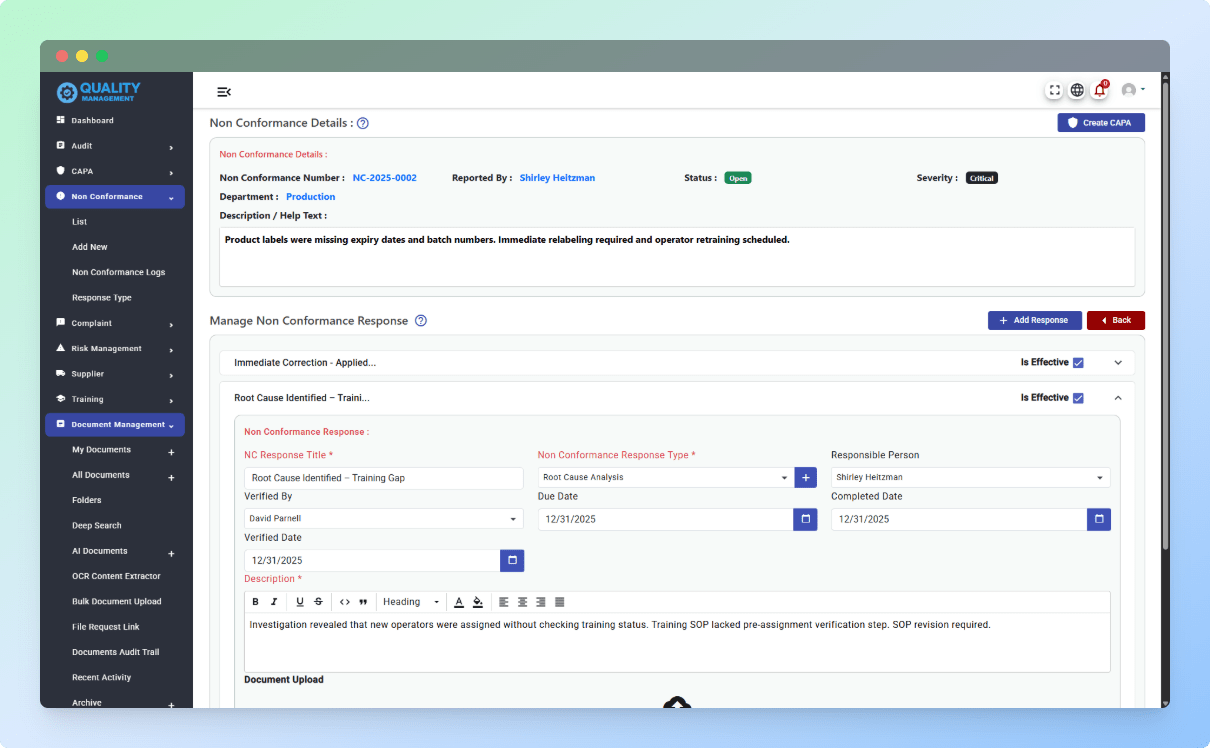The image size is (1210, 748).
Task: Open the notifications bell
Action: [1099, 89]
